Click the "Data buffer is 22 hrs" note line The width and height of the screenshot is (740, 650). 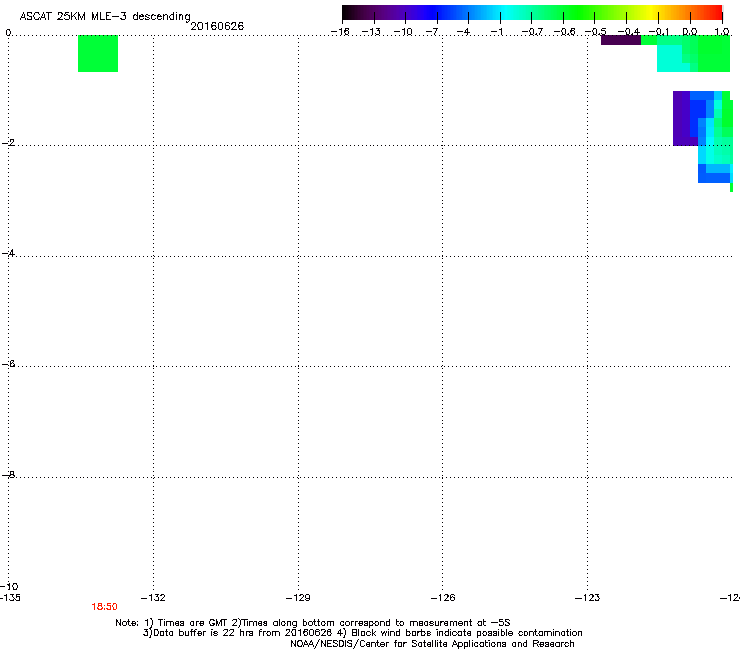(362, 633)
